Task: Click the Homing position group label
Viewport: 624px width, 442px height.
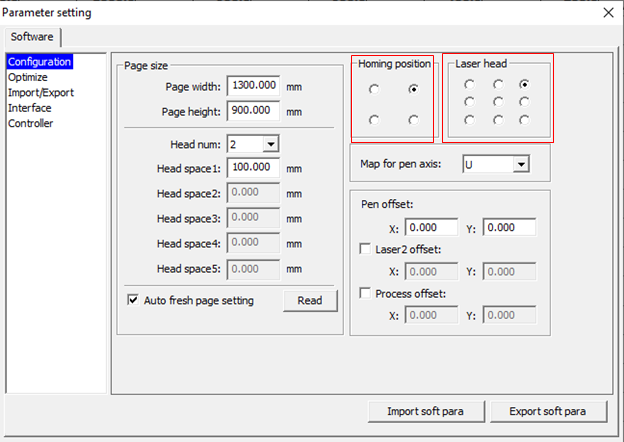Action: click(x=394, y=64)
